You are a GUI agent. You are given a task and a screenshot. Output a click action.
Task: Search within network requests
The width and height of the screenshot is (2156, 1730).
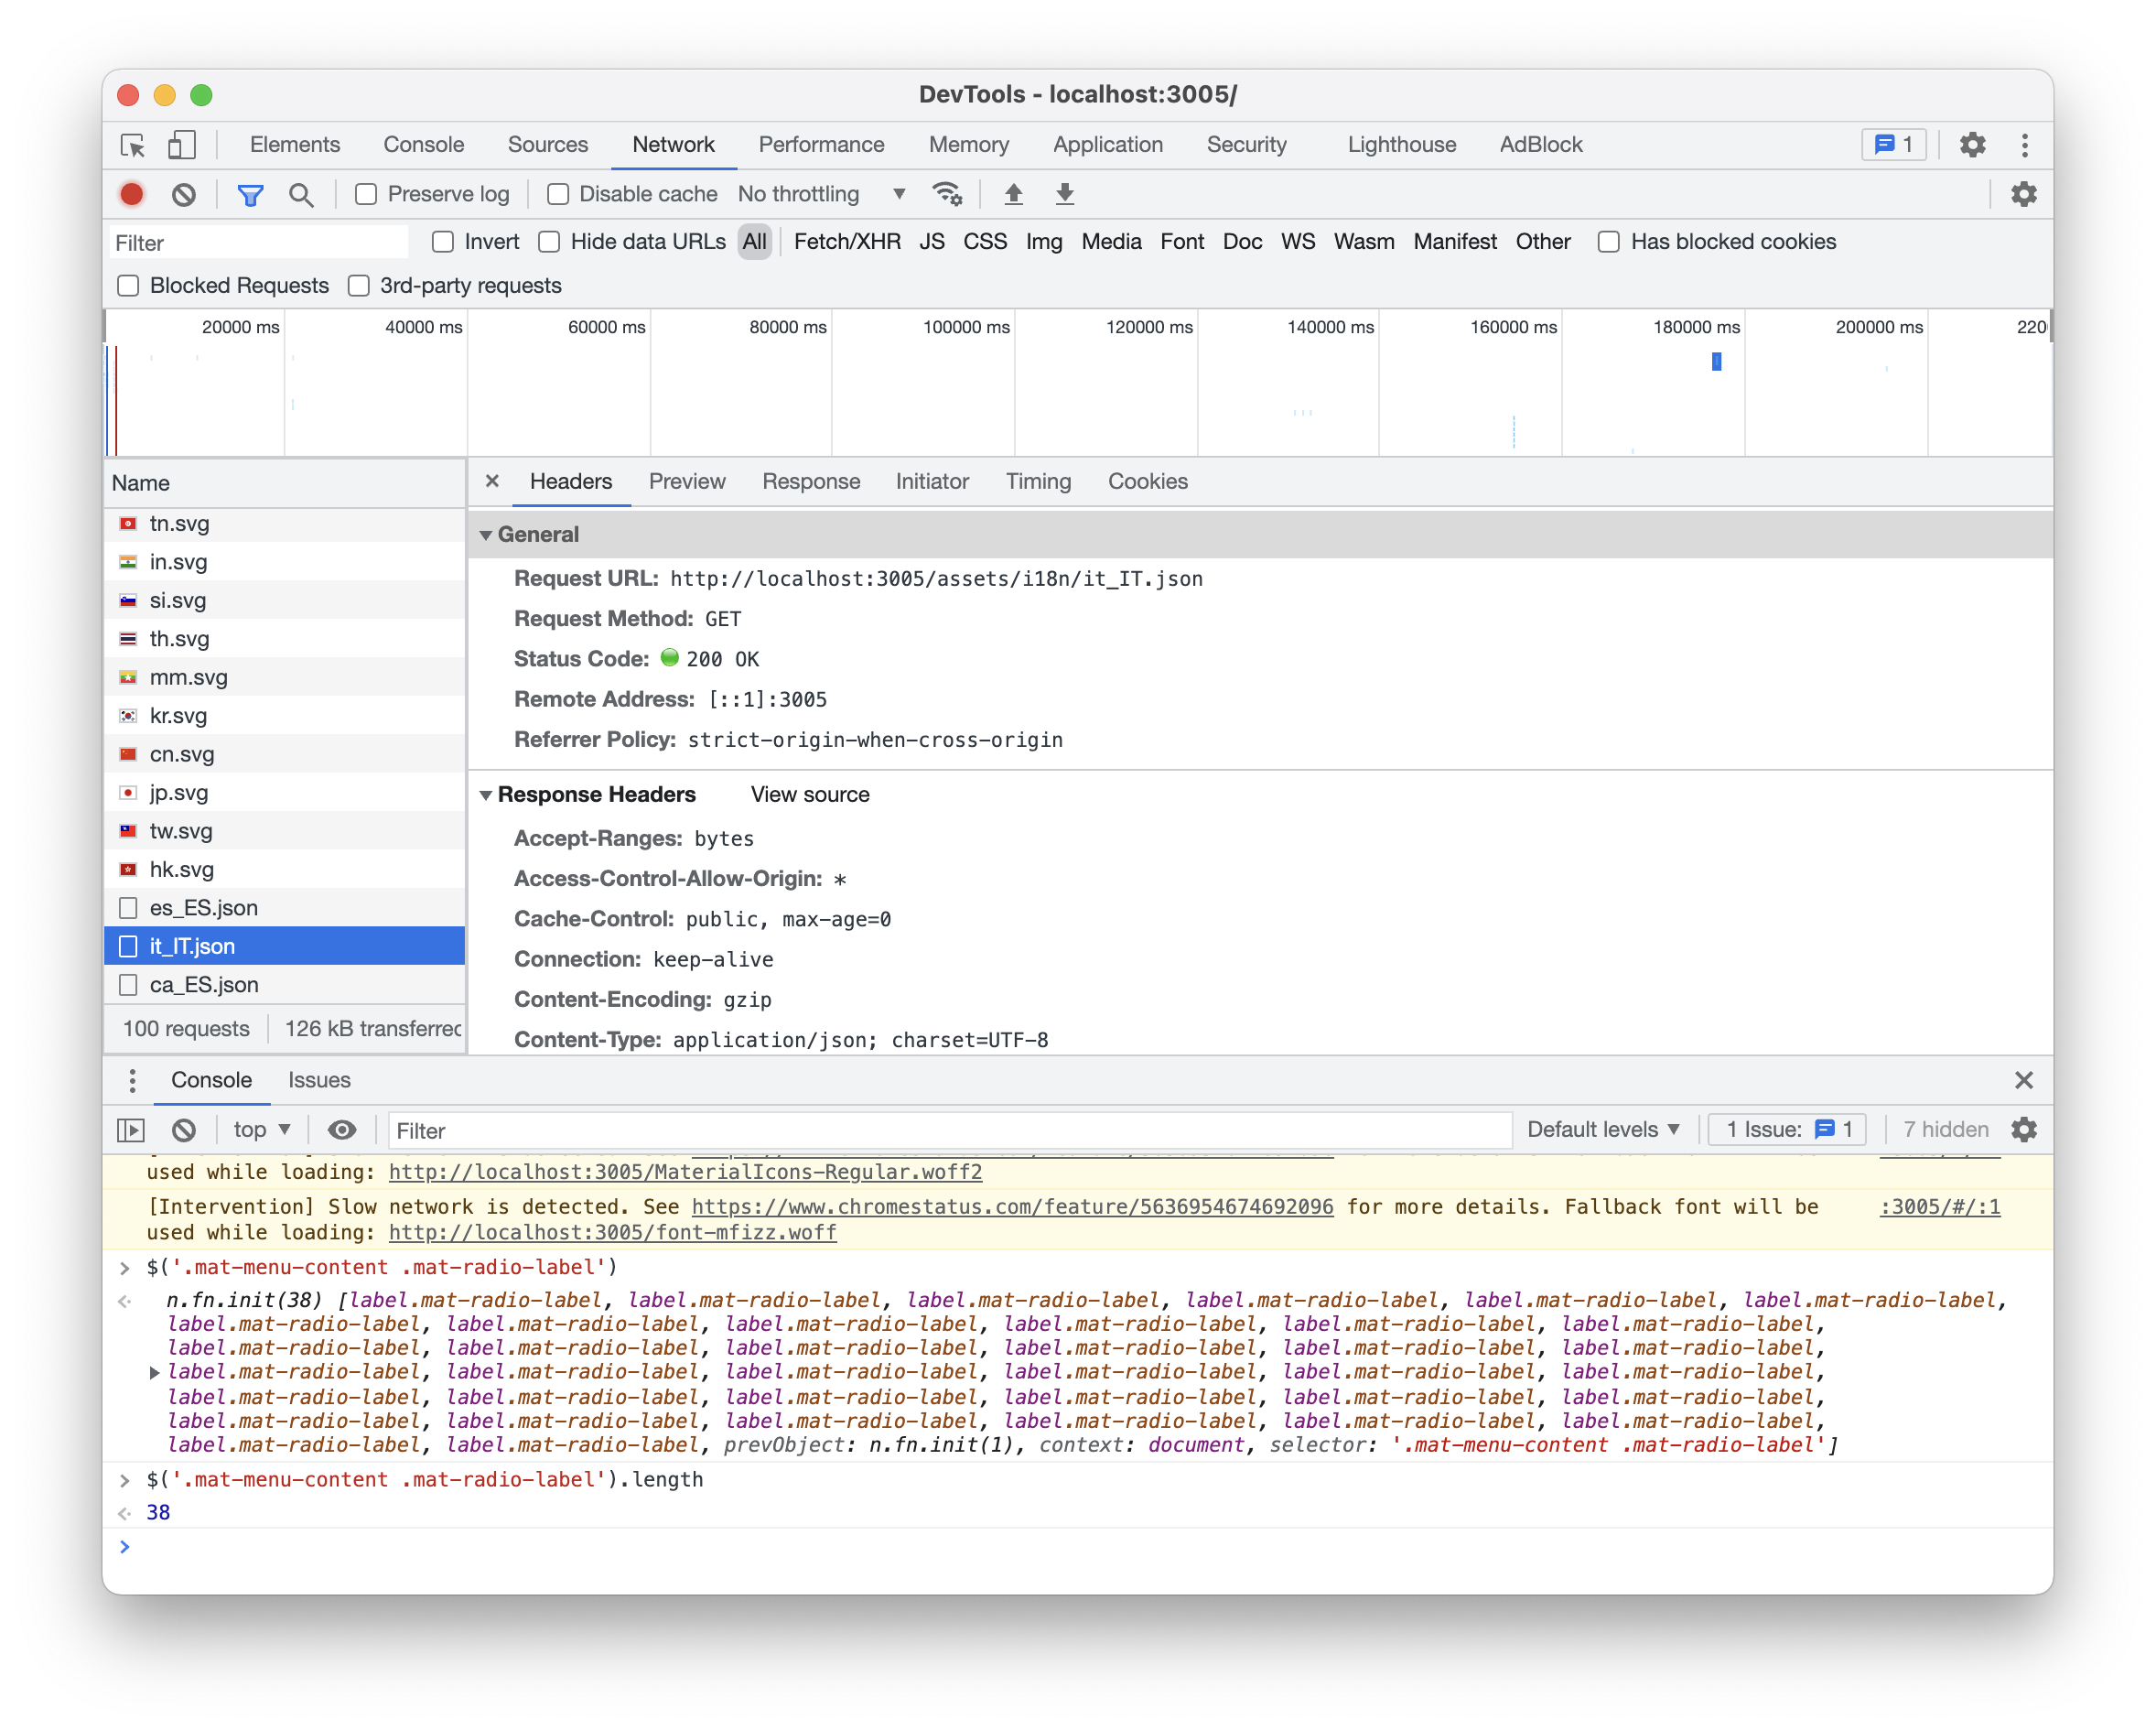pos(301,194)
